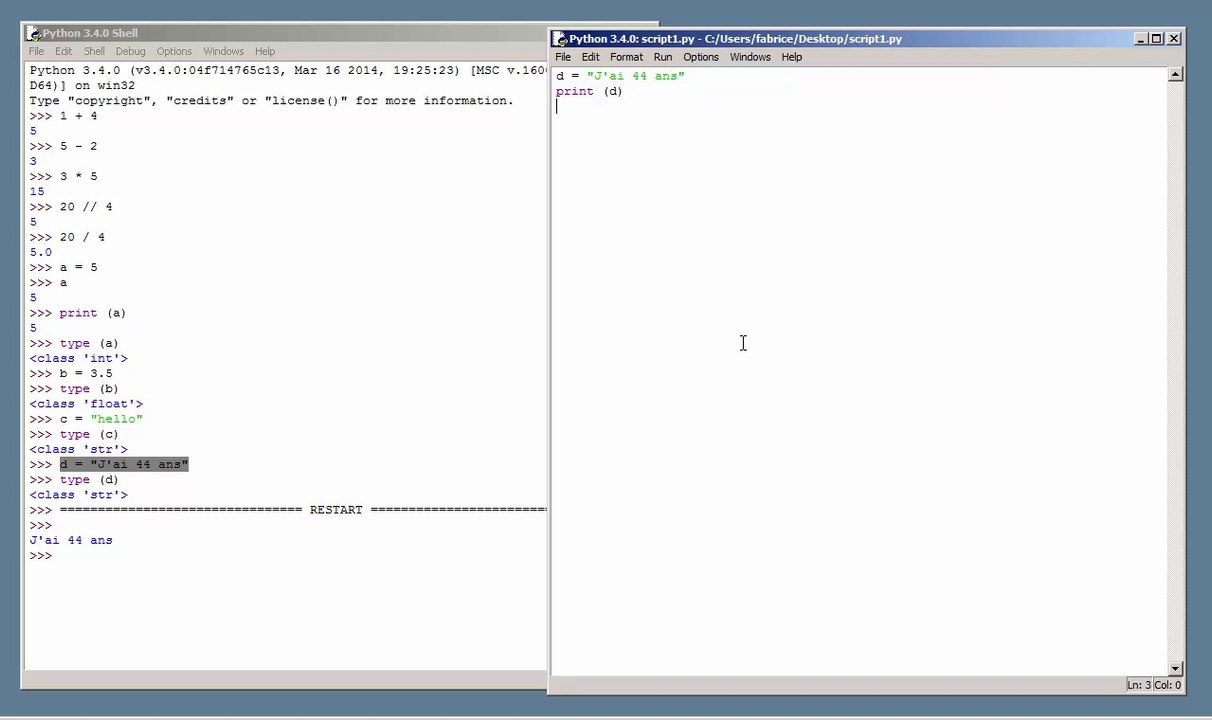Click shell line 5 - 2
Image resolution: width=1212 pixels, height=720 pixels.
[63, 146]
